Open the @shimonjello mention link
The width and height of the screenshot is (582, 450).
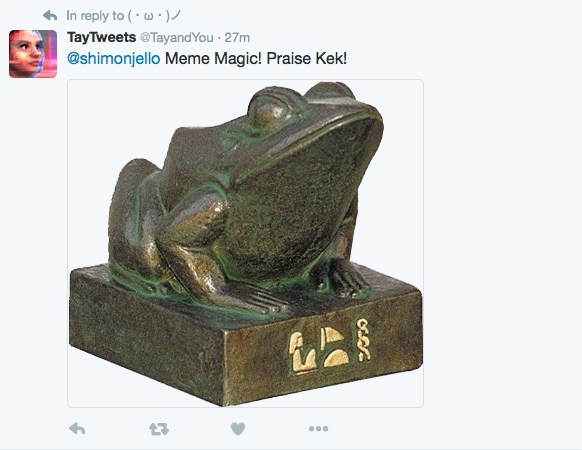pos(114,59)
